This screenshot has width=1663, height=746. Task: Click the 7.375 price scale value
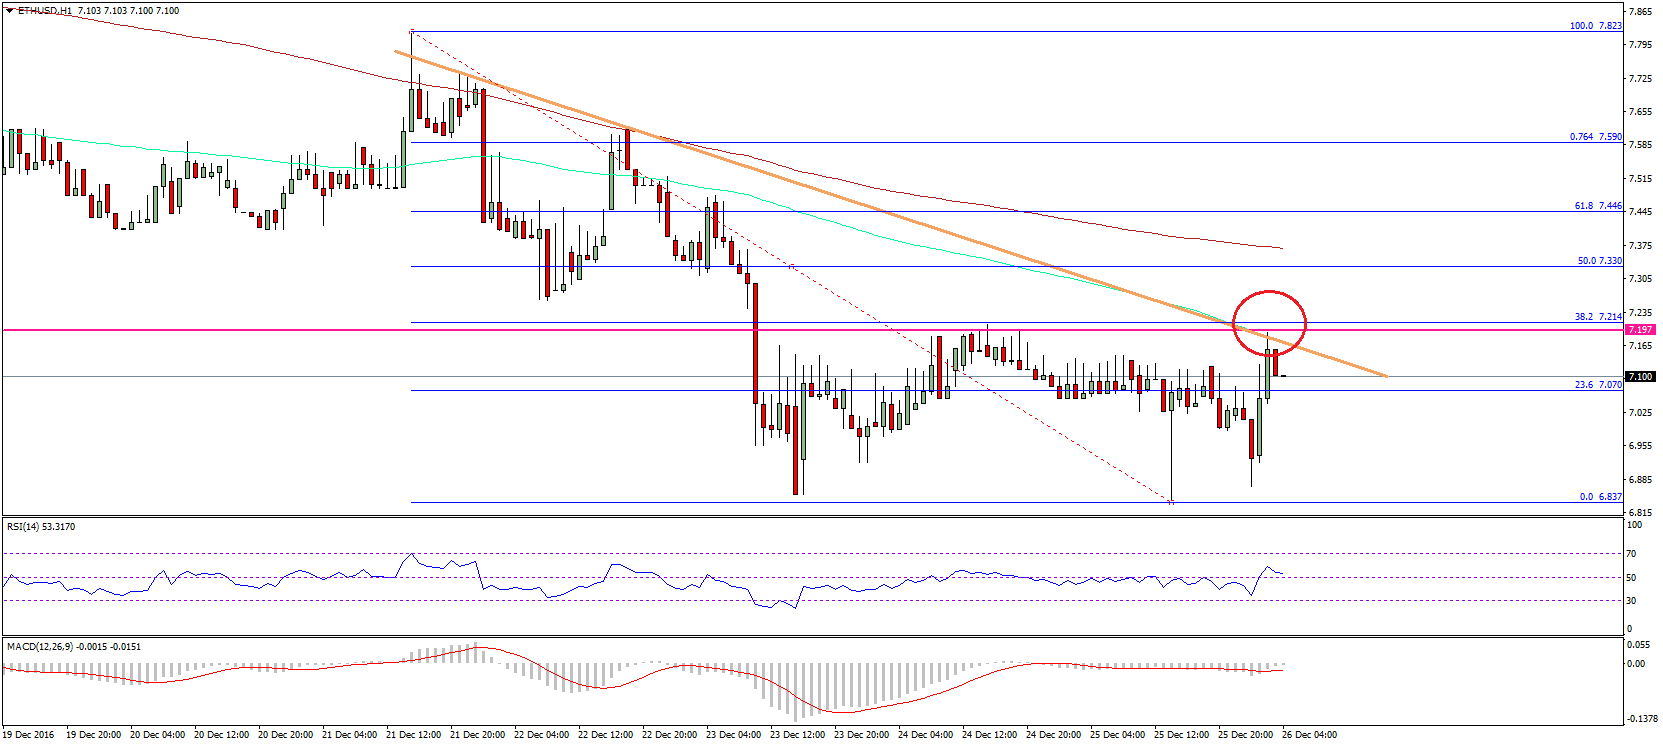point(1640,246)
